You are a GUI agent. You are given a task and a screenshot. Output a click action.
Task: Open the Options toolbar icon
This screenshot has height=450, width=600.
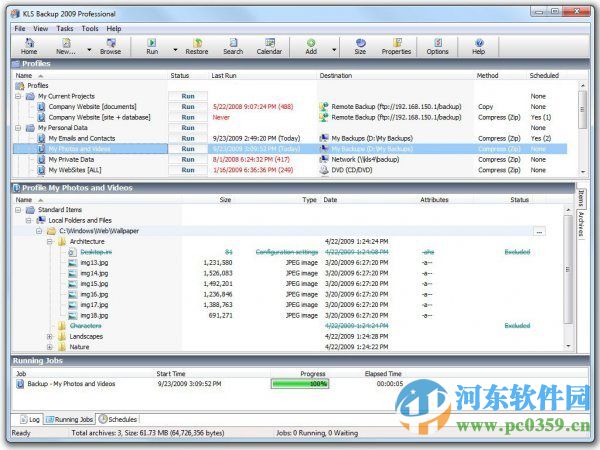pyautogui.click(x=437, y=46)
